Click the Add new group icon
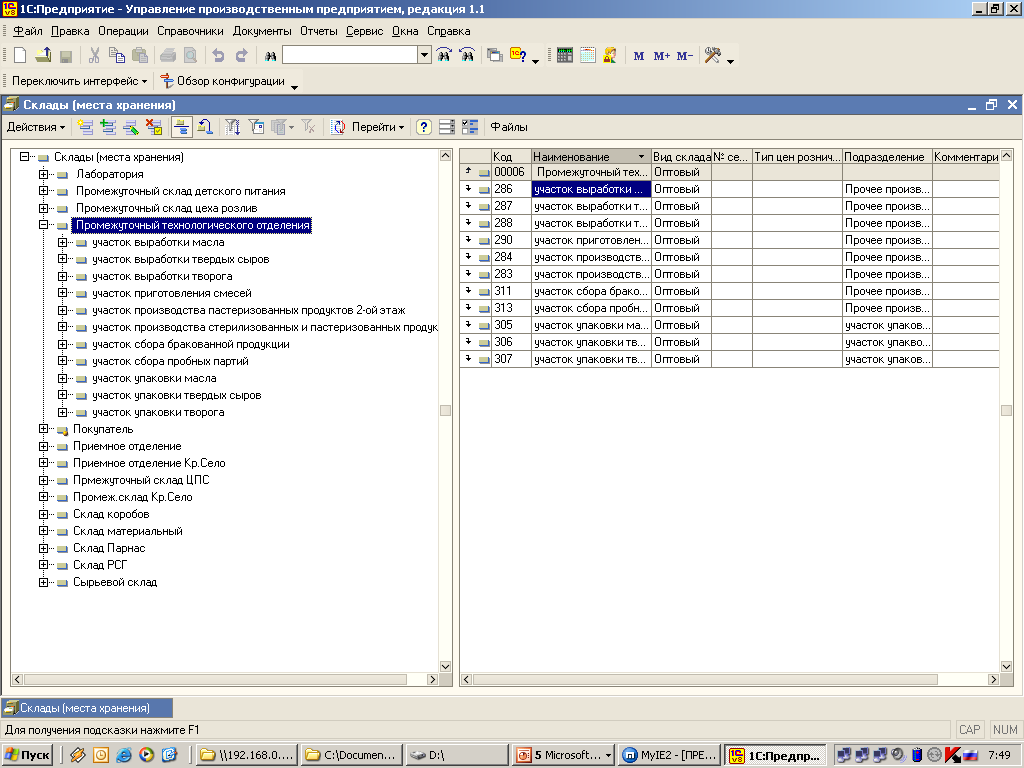Screen dimensions: 1024x768 click(108, 127)
